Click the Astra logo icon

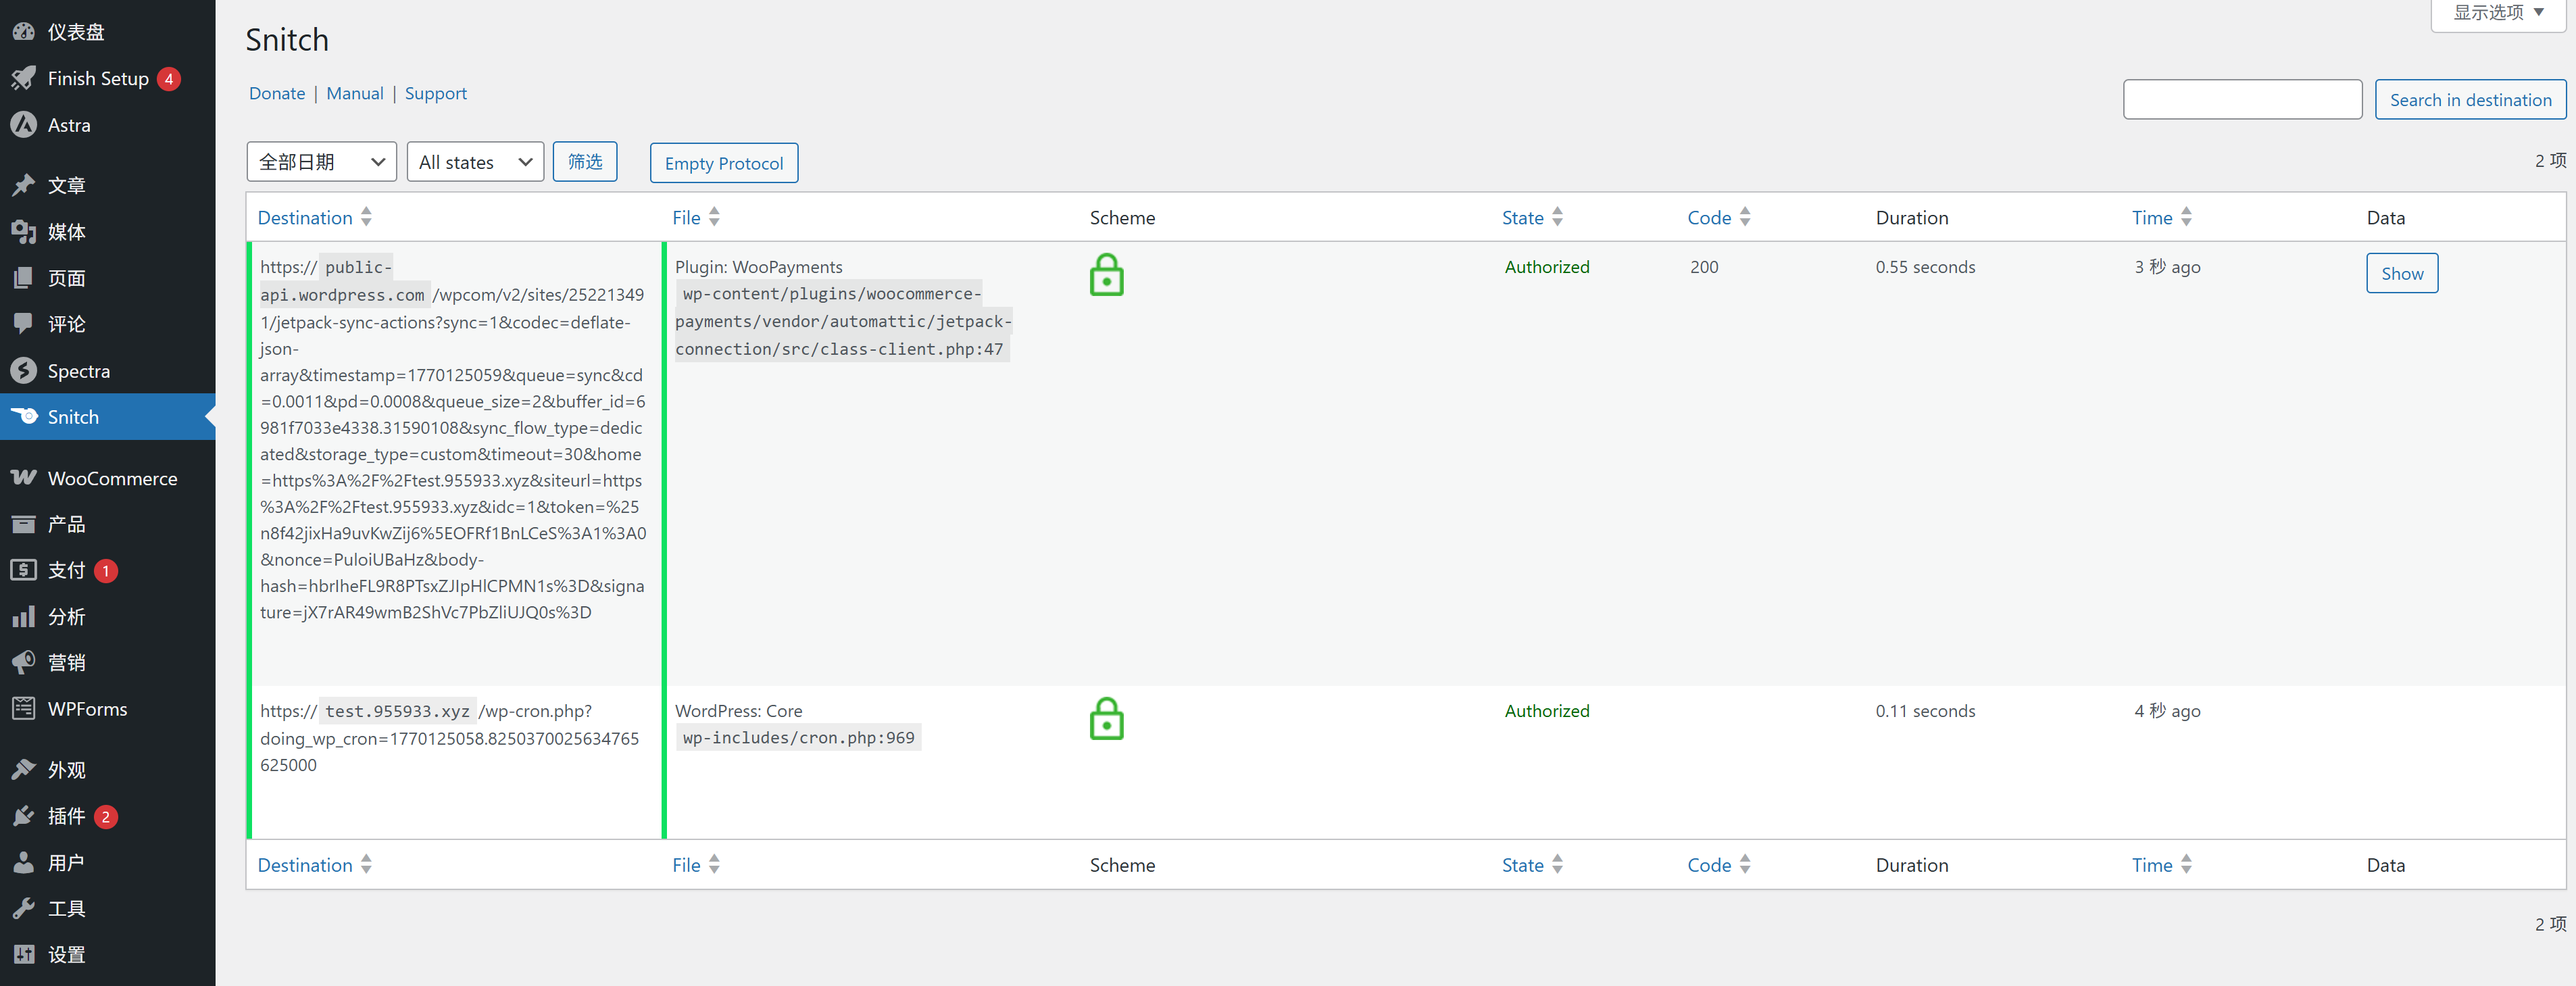(23, 125)
